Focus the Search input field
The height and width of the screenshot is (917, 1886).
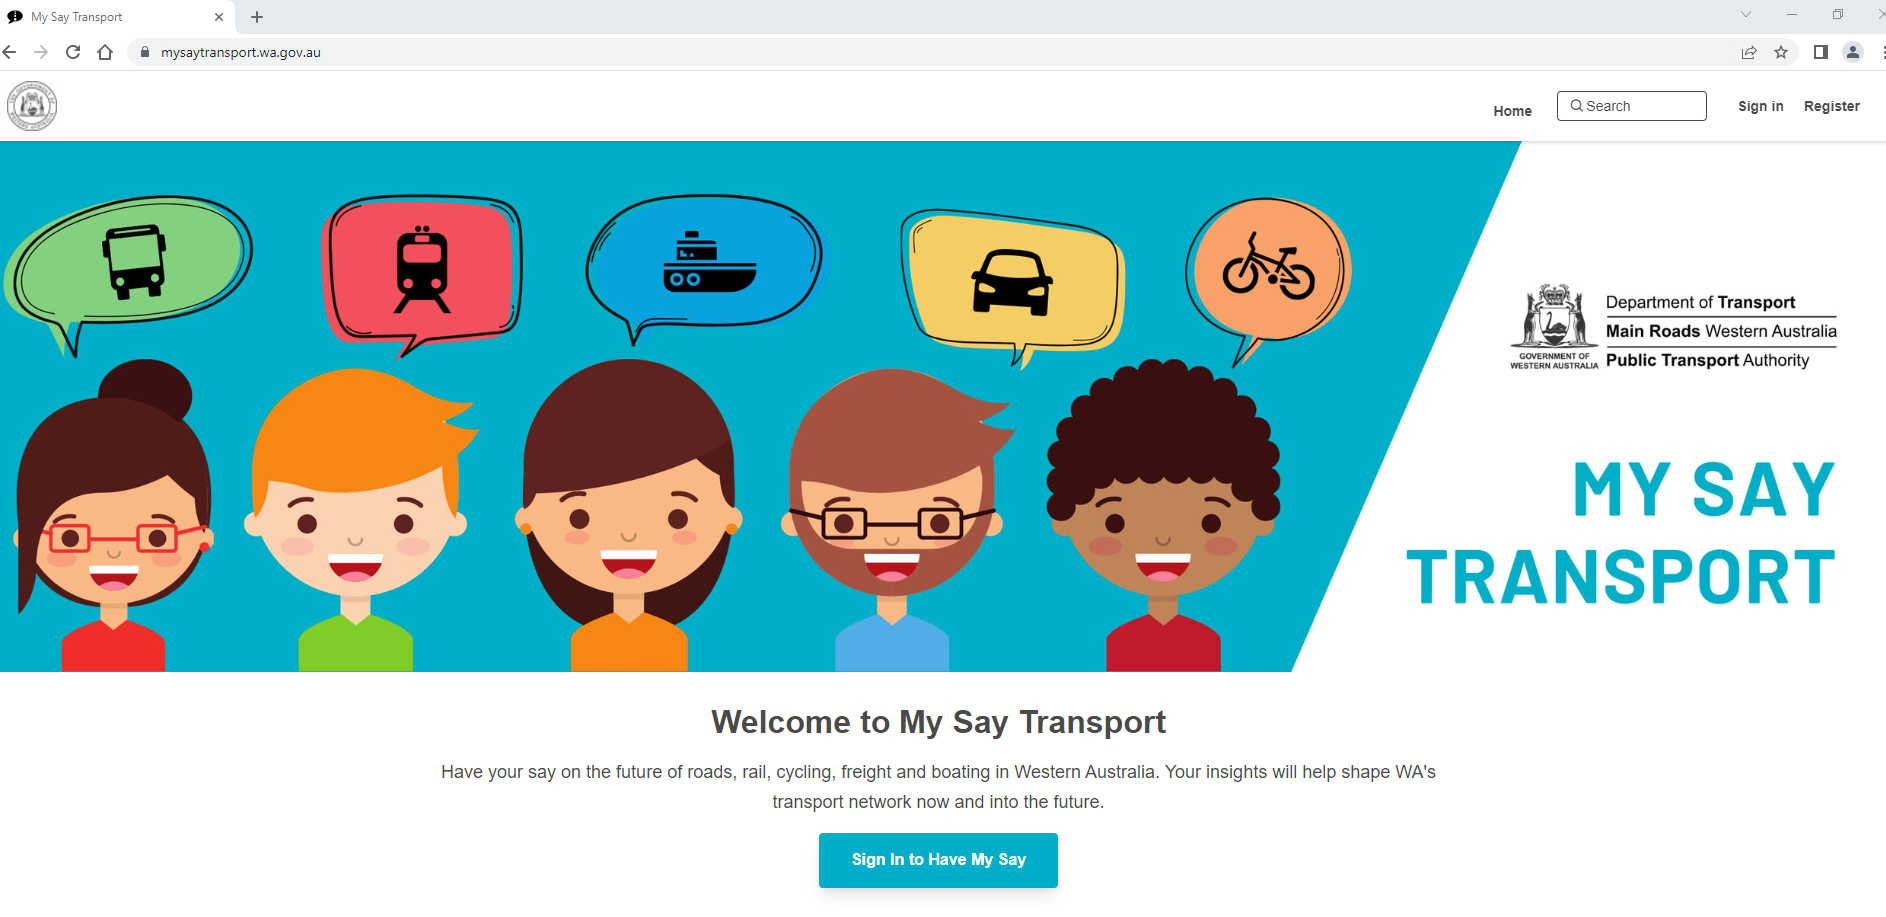(x=1631, y=106)
